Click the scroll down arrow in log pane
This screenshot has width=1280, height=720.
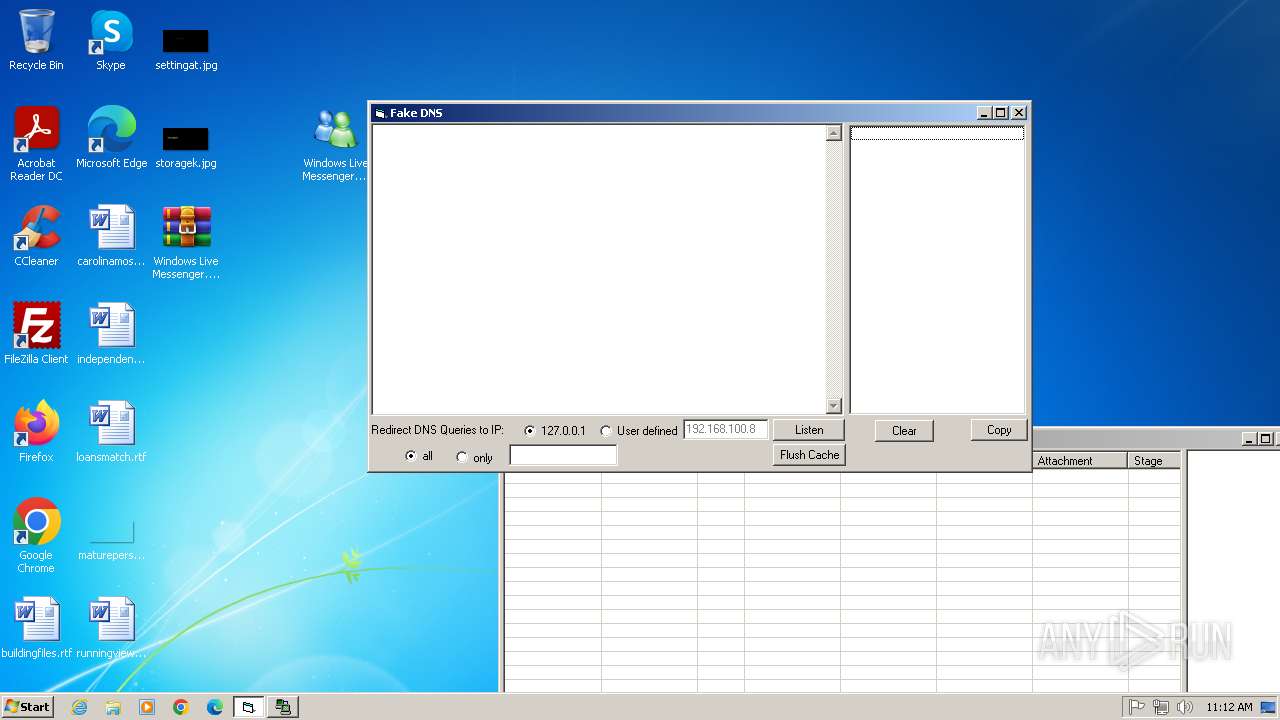[x=834, y=405]
